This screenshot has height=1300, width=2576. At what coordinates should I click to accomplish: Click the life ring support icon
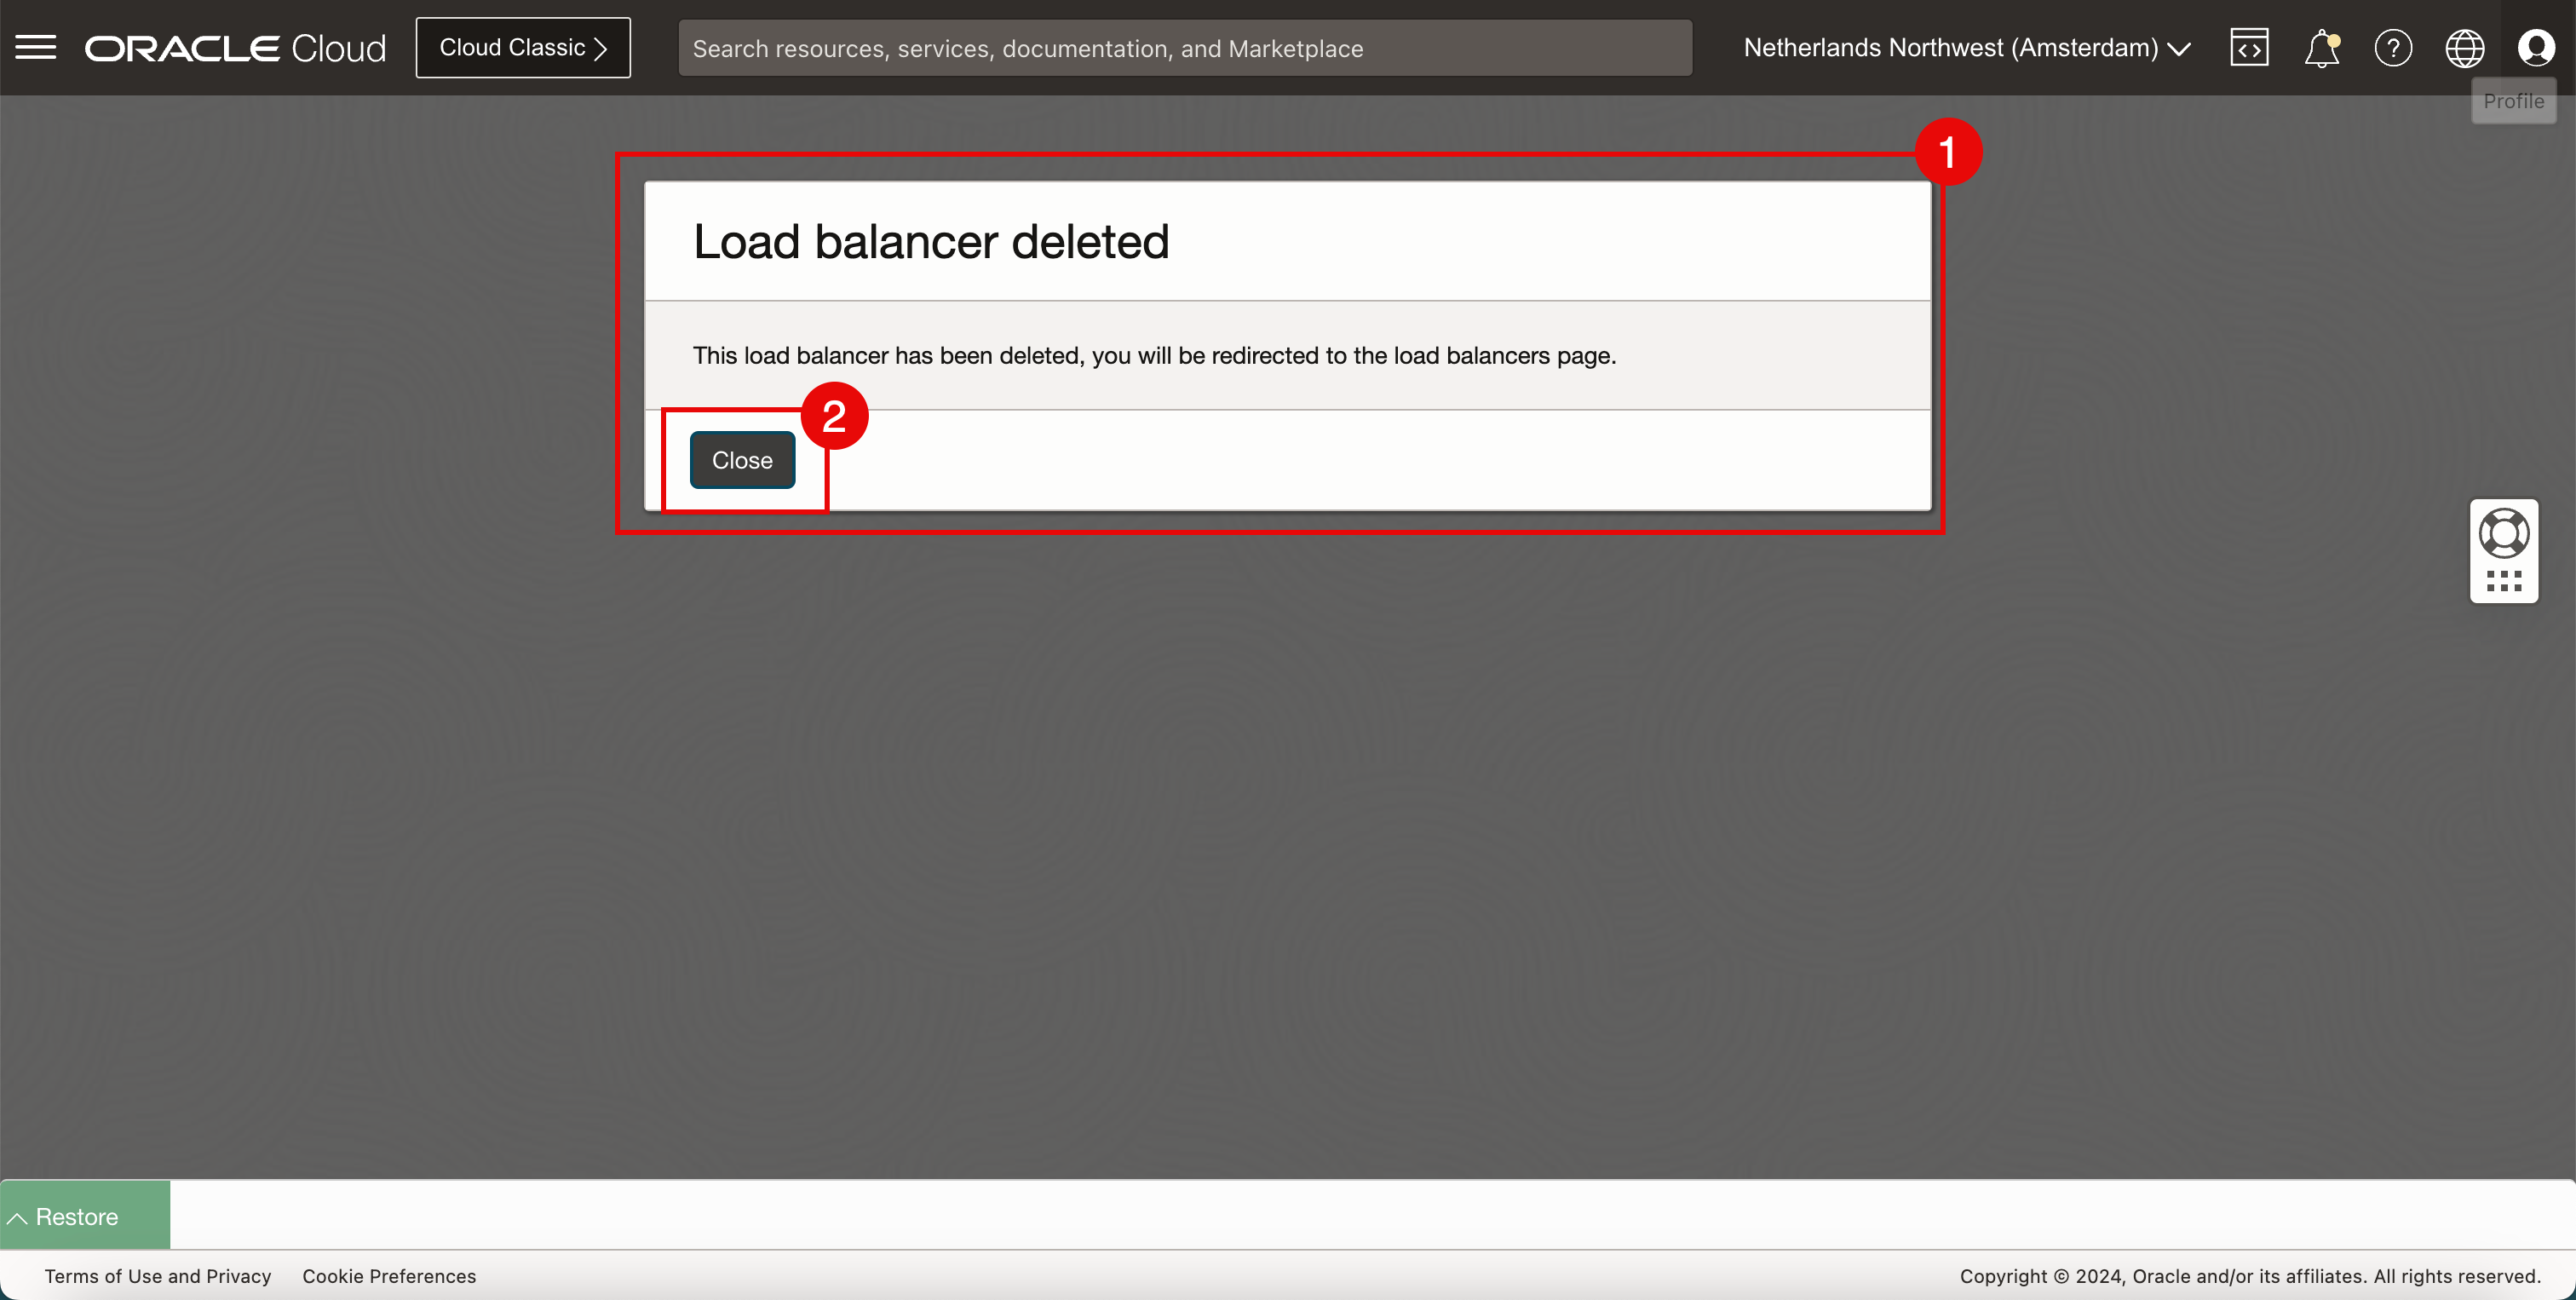click(x=2503, y=533)
